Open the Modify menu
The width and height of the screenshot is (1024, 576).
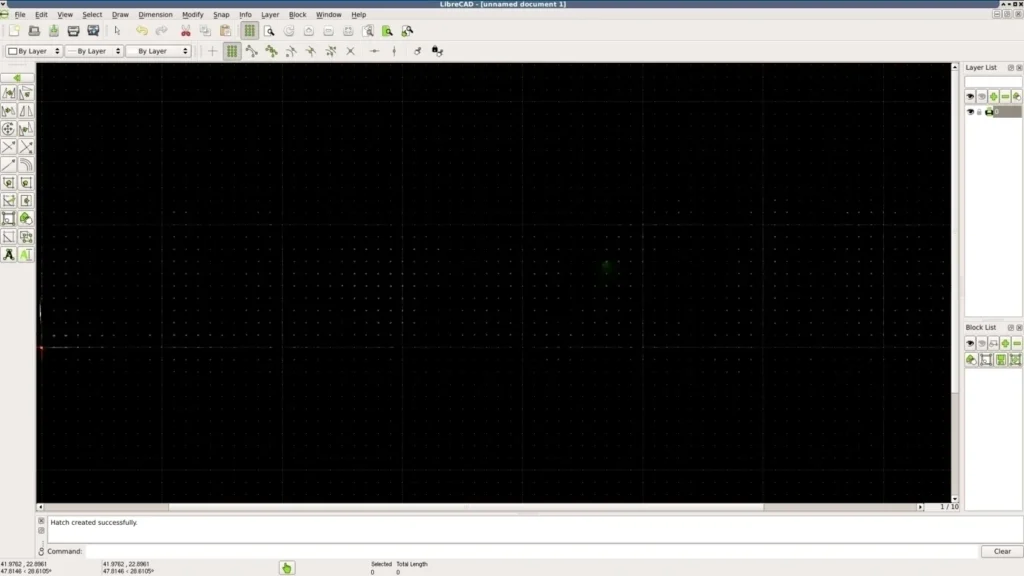coord(192,15)
